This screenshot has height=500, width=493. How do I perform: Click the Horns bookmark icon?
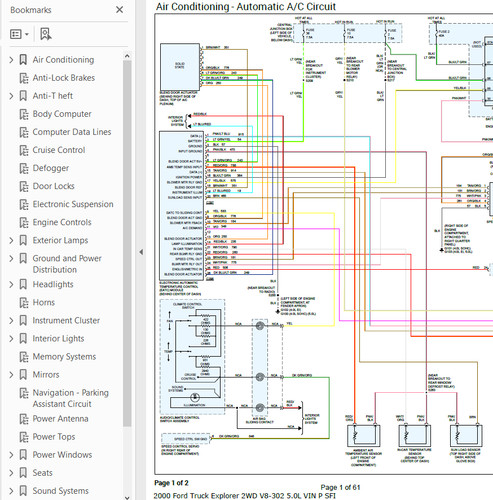click(x=24, y=303)
